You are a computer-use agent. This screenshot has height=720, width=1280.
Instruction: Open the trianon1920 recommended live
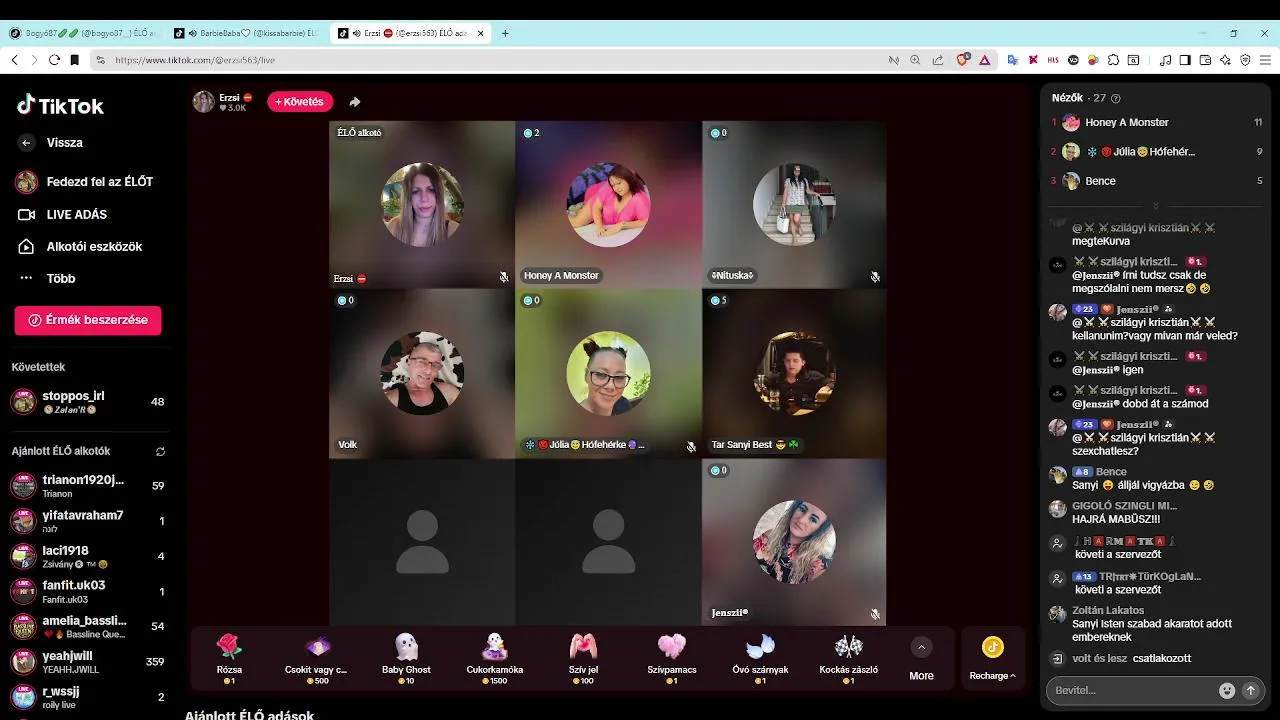coord(88,486)
